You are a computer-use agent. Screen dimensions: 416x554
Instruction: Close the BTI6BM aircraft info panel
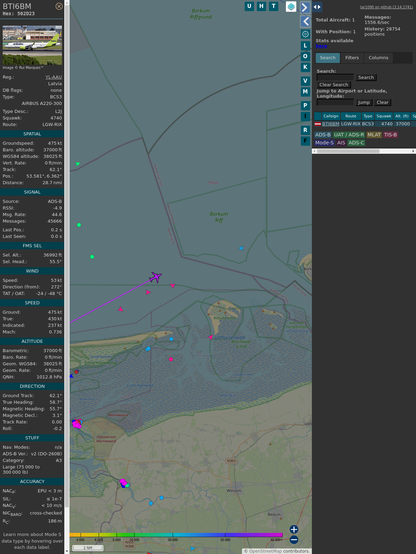[59, 6]
